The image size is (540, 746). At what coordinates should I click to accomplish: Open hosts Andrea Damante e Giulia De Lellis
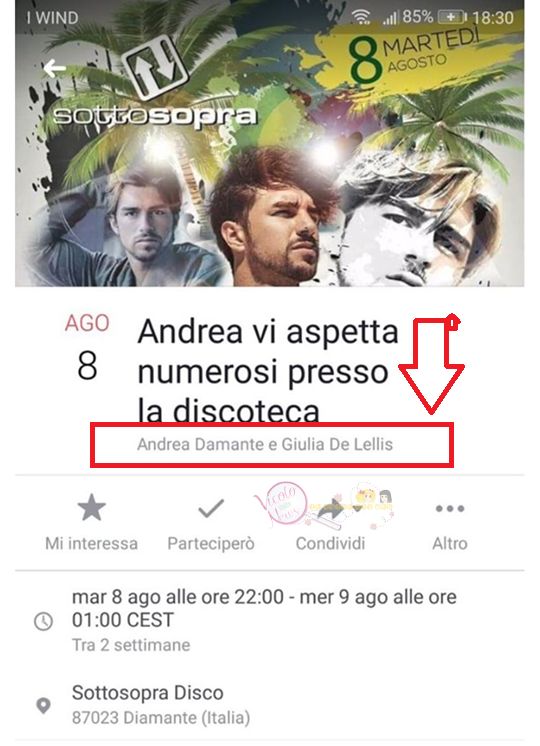tap(265, 444)
